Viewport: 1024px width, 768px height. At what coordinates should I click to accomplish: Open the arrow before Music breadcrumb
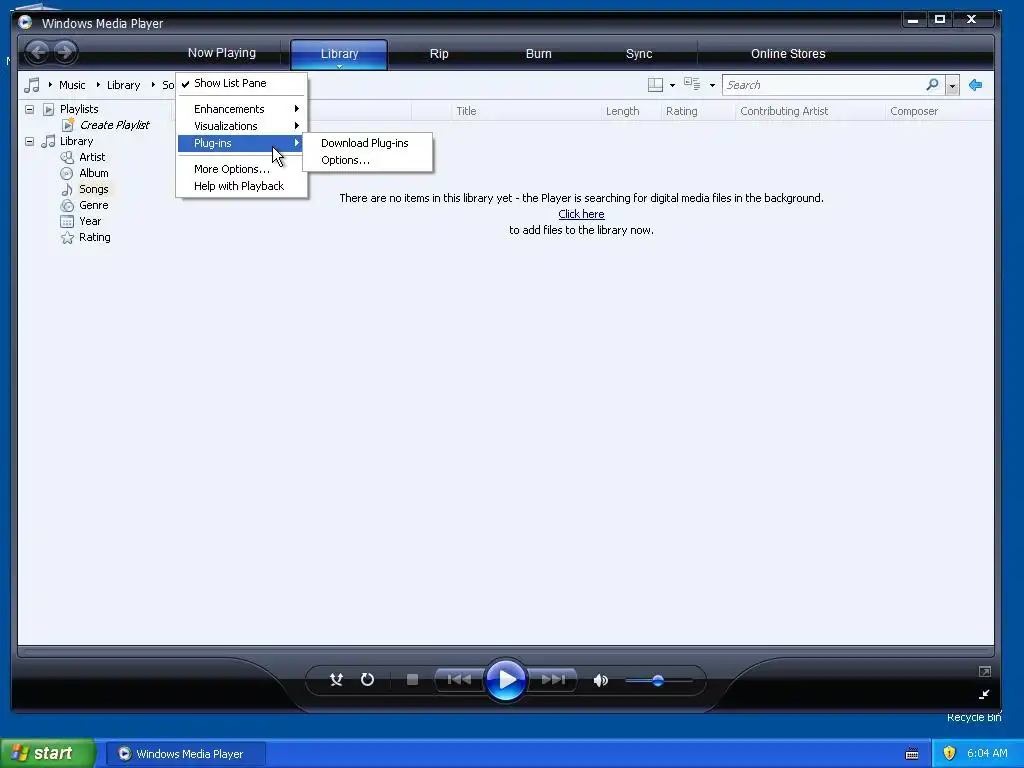50,85
